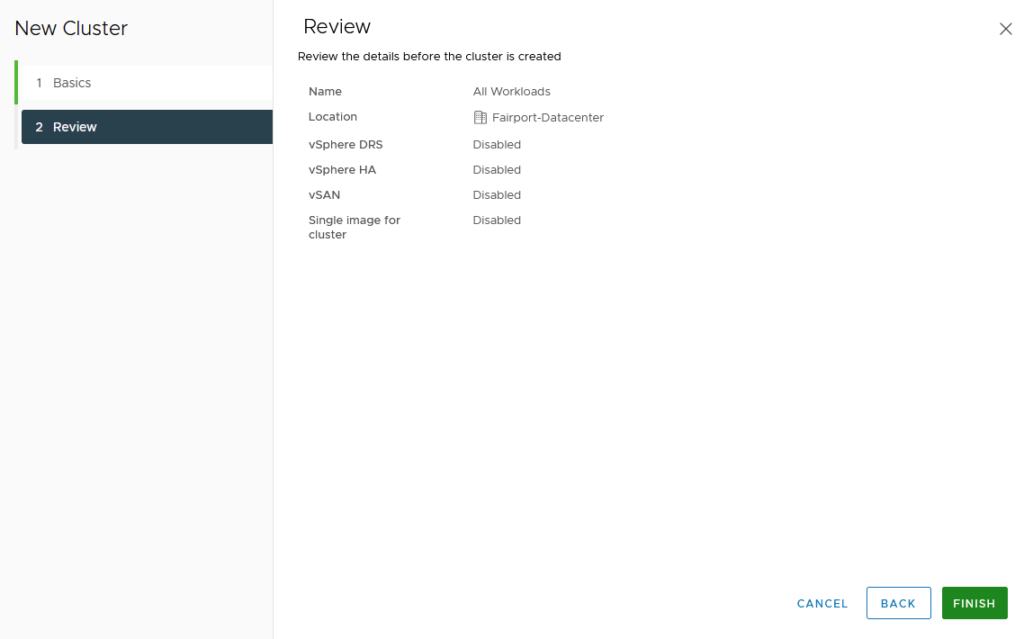Viewport: 1024px width, 639px height.
Task: Click Single image for cluster label
Action: 354,227
